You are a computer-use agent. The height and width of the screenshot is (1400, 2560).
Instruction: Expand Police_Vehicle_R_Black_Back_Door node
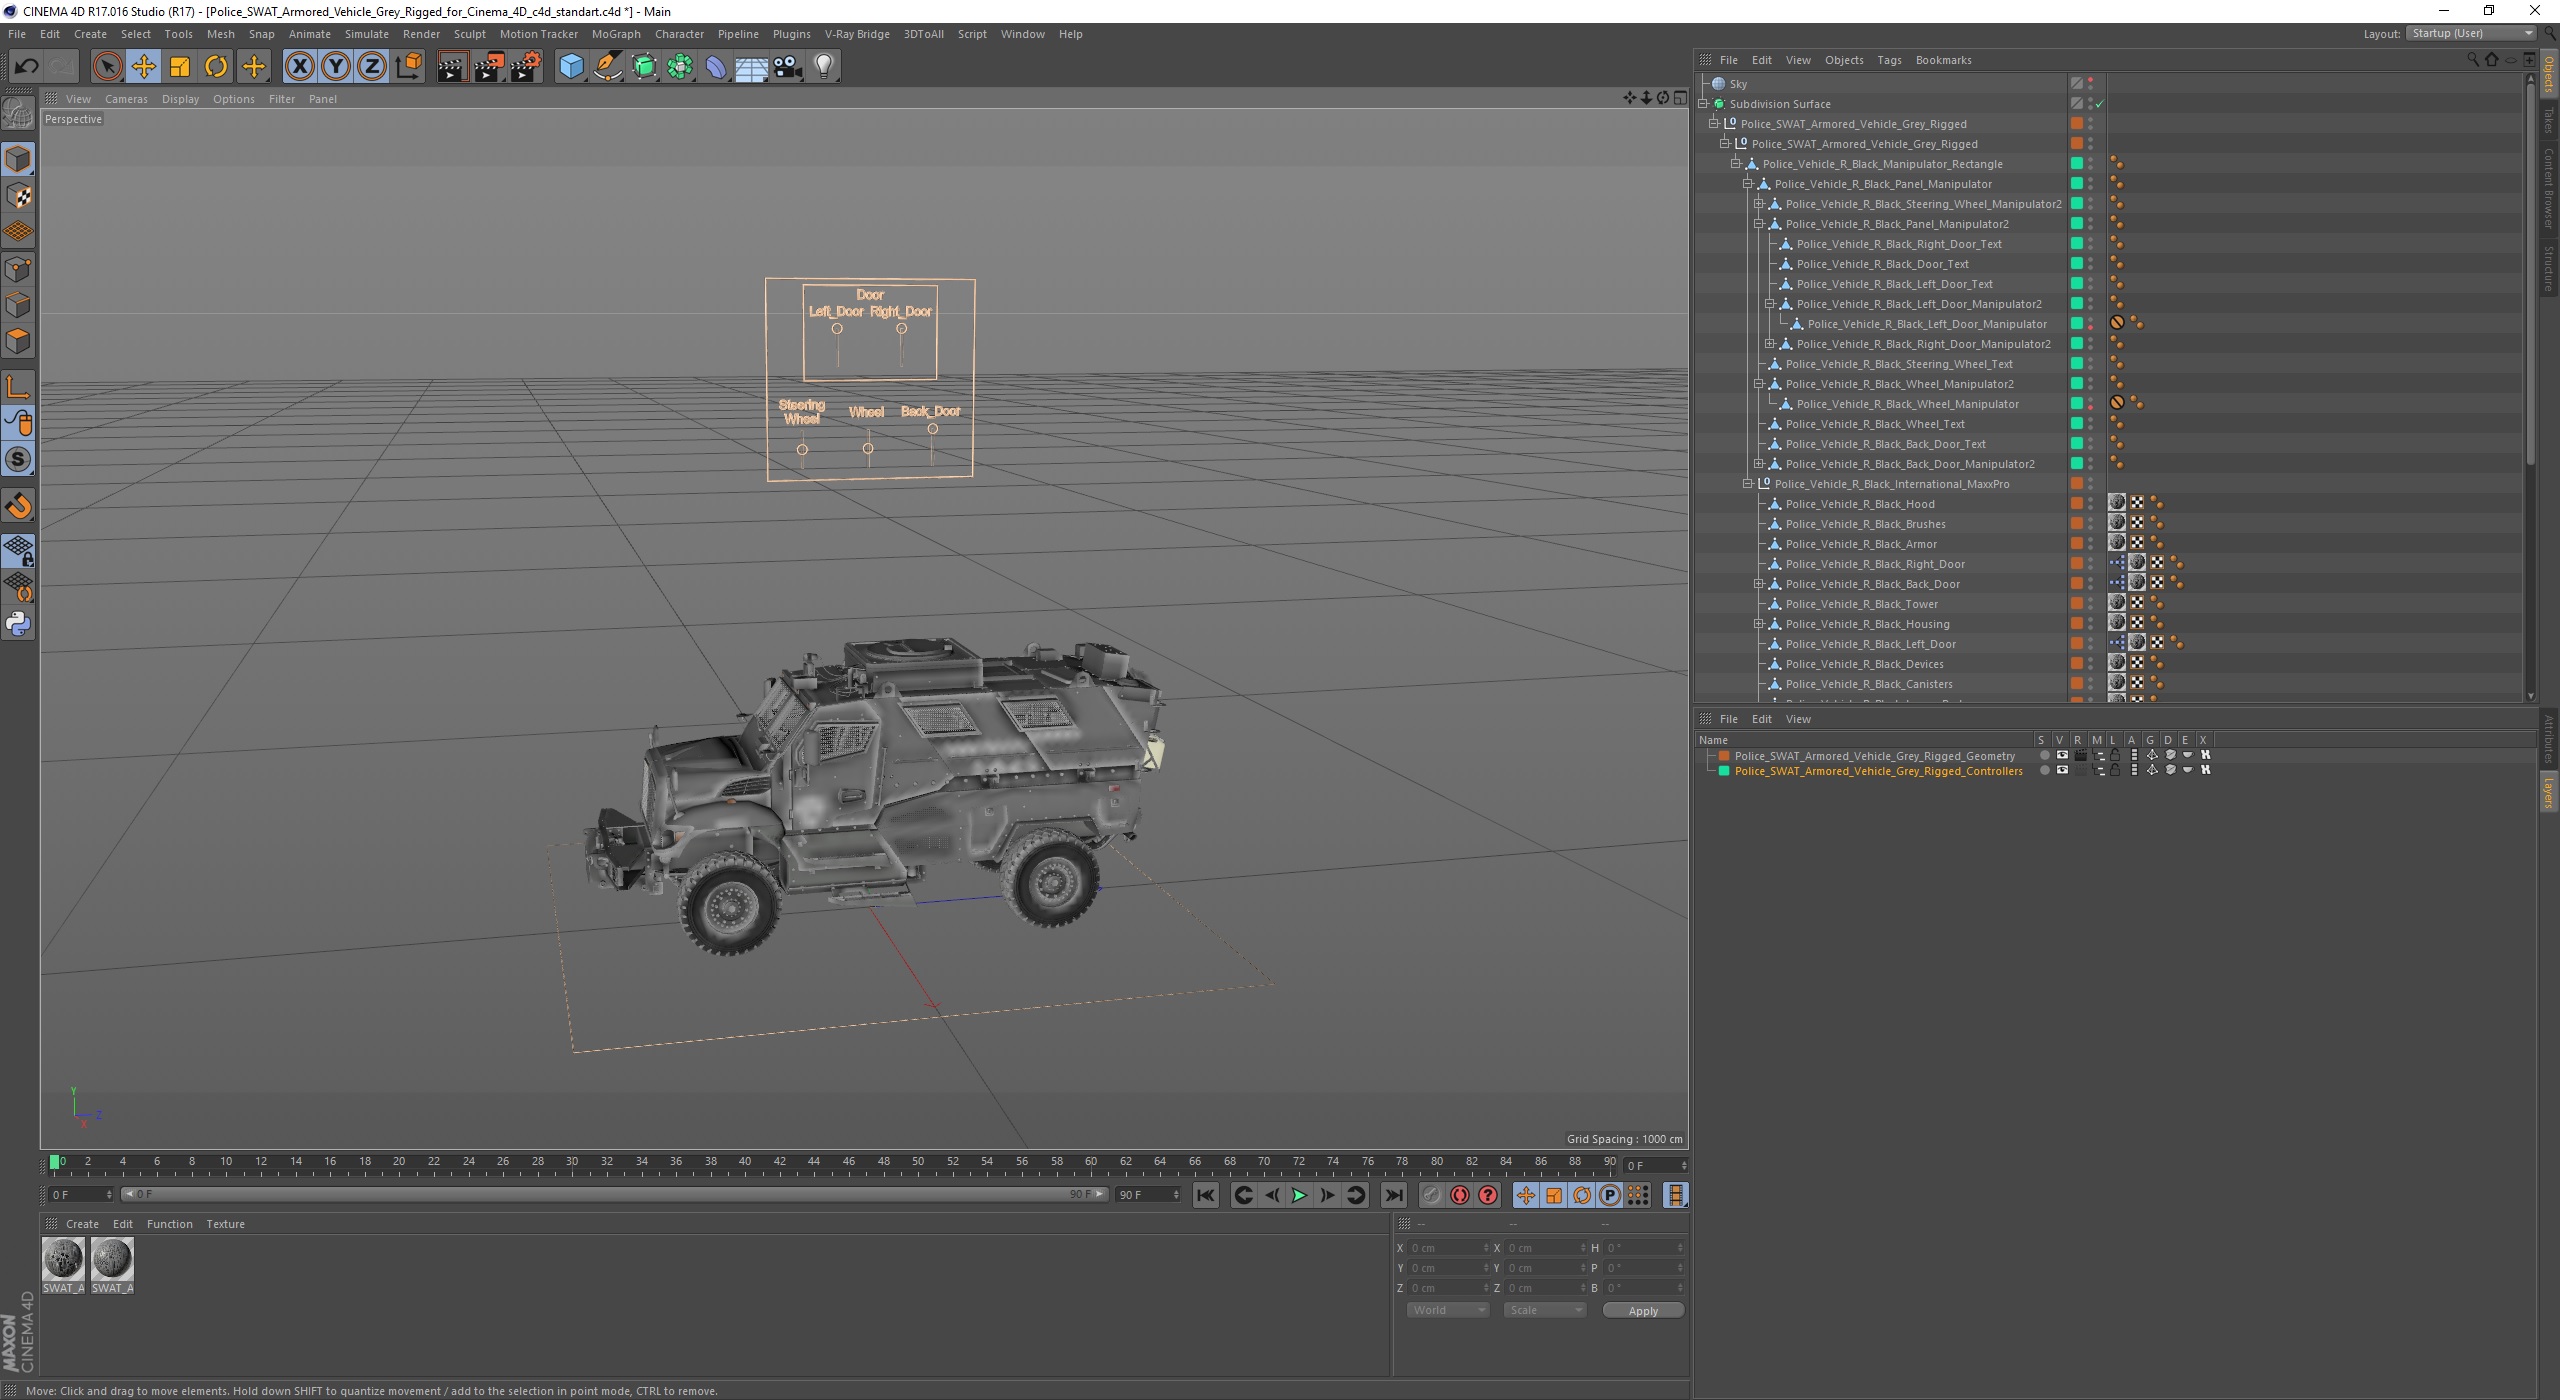point(1759,584)
